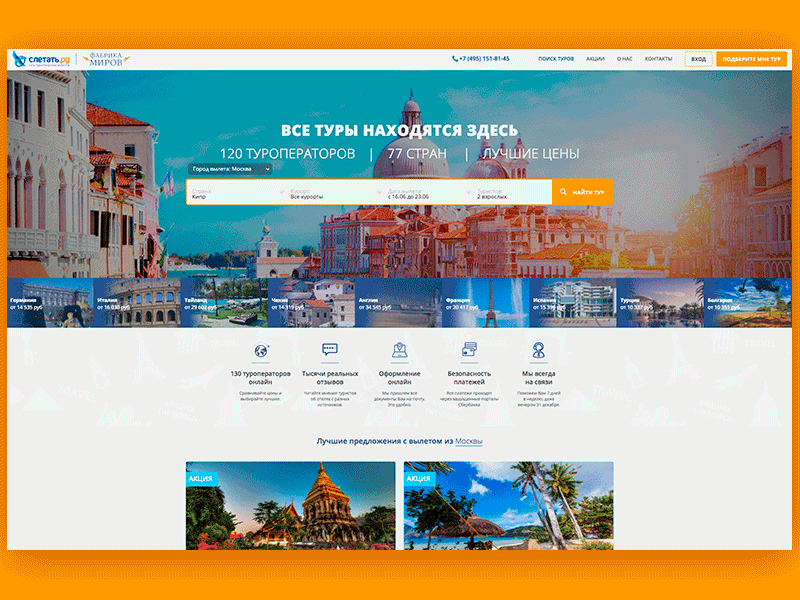
Task: Click the globe icon above «130 туроператоров онлайн»
Action: point(260,349)
